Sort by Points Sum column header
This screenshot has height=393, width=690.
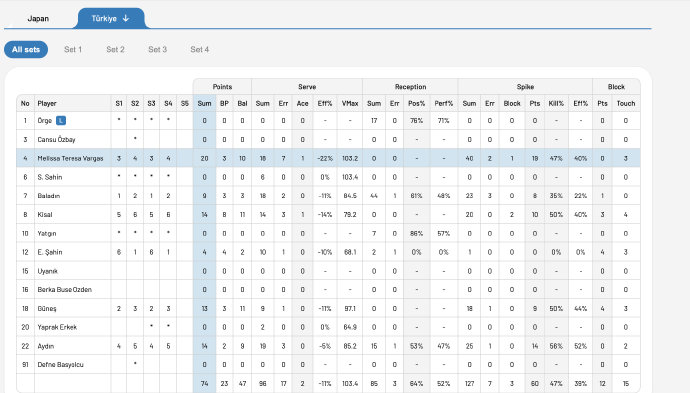pyautogui.click(x=204, y=103)
